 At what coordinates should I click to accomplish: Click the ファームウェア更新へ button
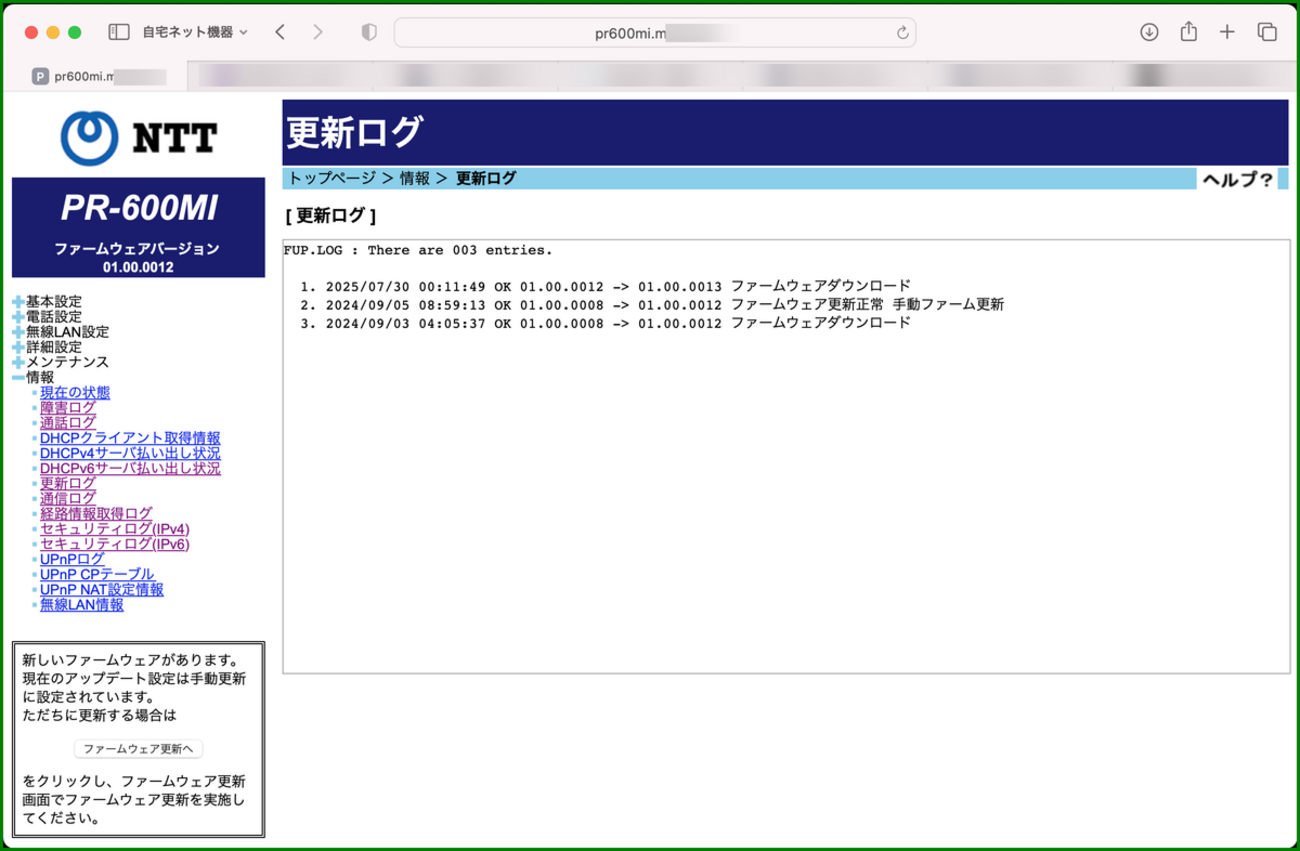point(139,749)
